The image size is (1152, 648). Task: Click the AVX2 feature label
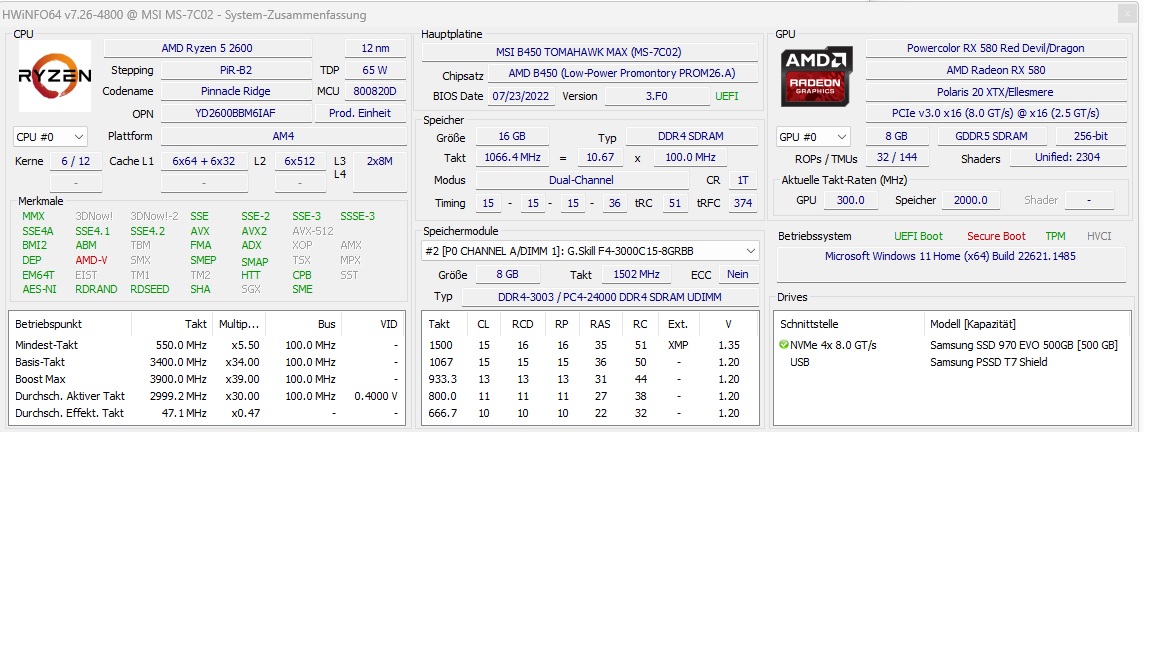click(254, 231)
